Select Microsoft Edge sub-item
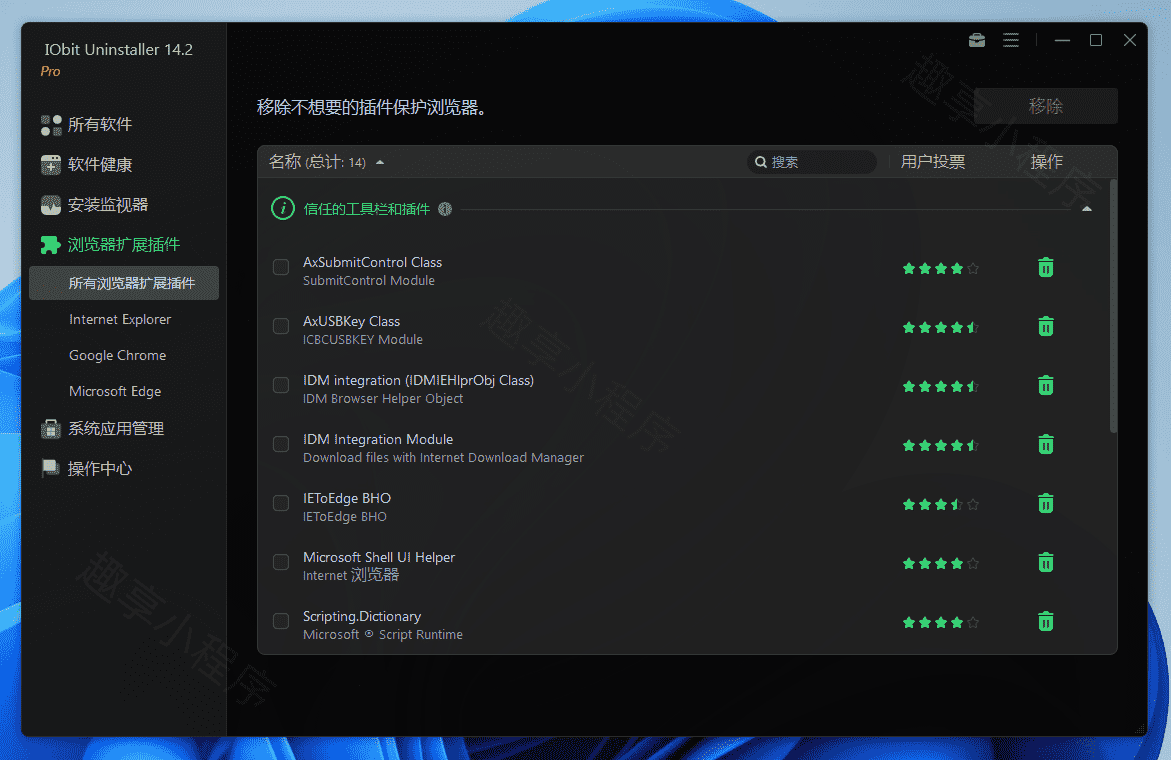1171x760 pixels. (115, 391)
